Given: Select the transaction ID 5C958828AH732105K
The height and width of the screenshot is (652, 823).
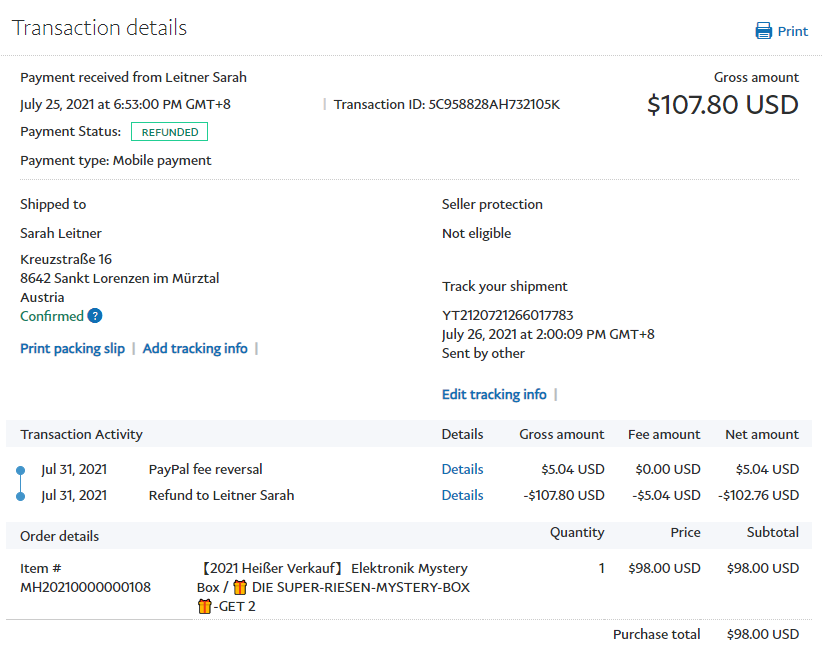Looking at the screenshot, I should tap(494, 104).
